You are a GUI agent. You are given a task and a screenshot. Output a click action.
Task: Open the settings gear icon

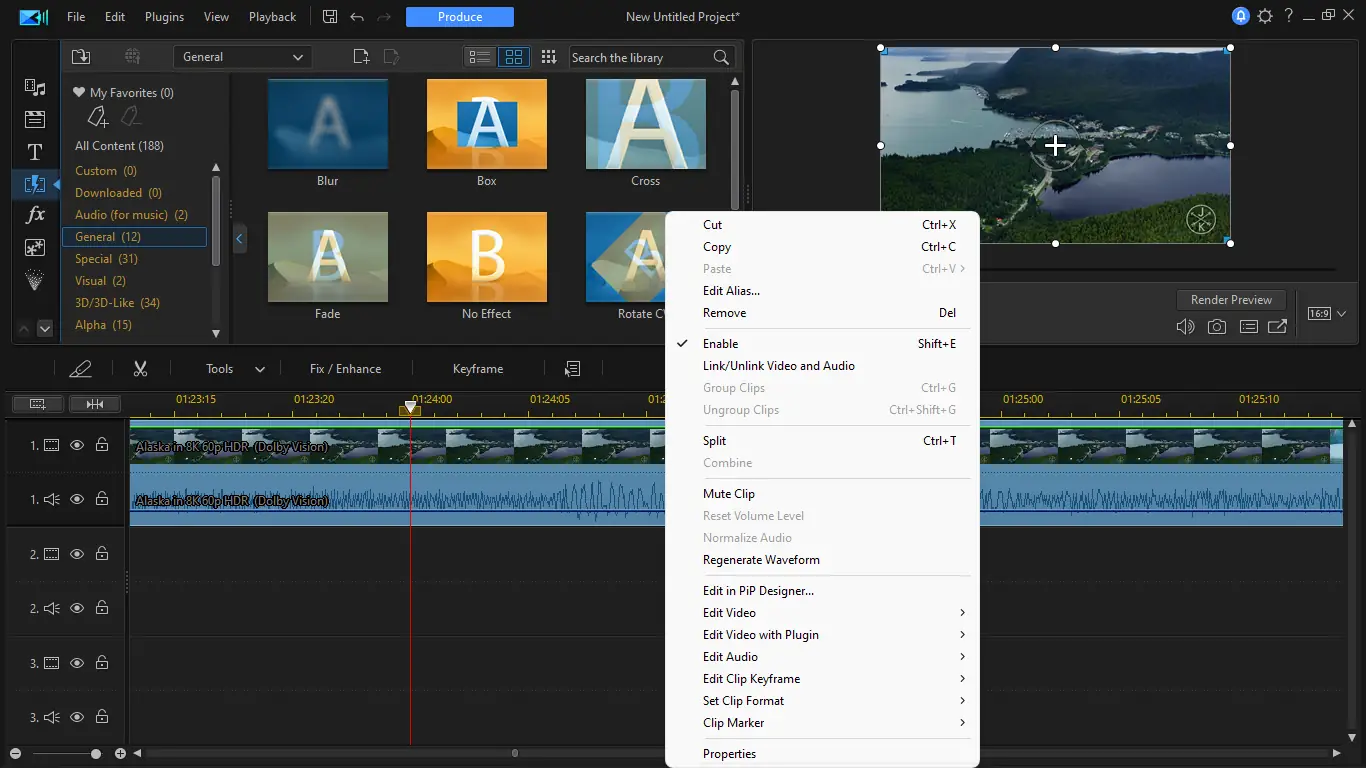tap(1265, 16)
